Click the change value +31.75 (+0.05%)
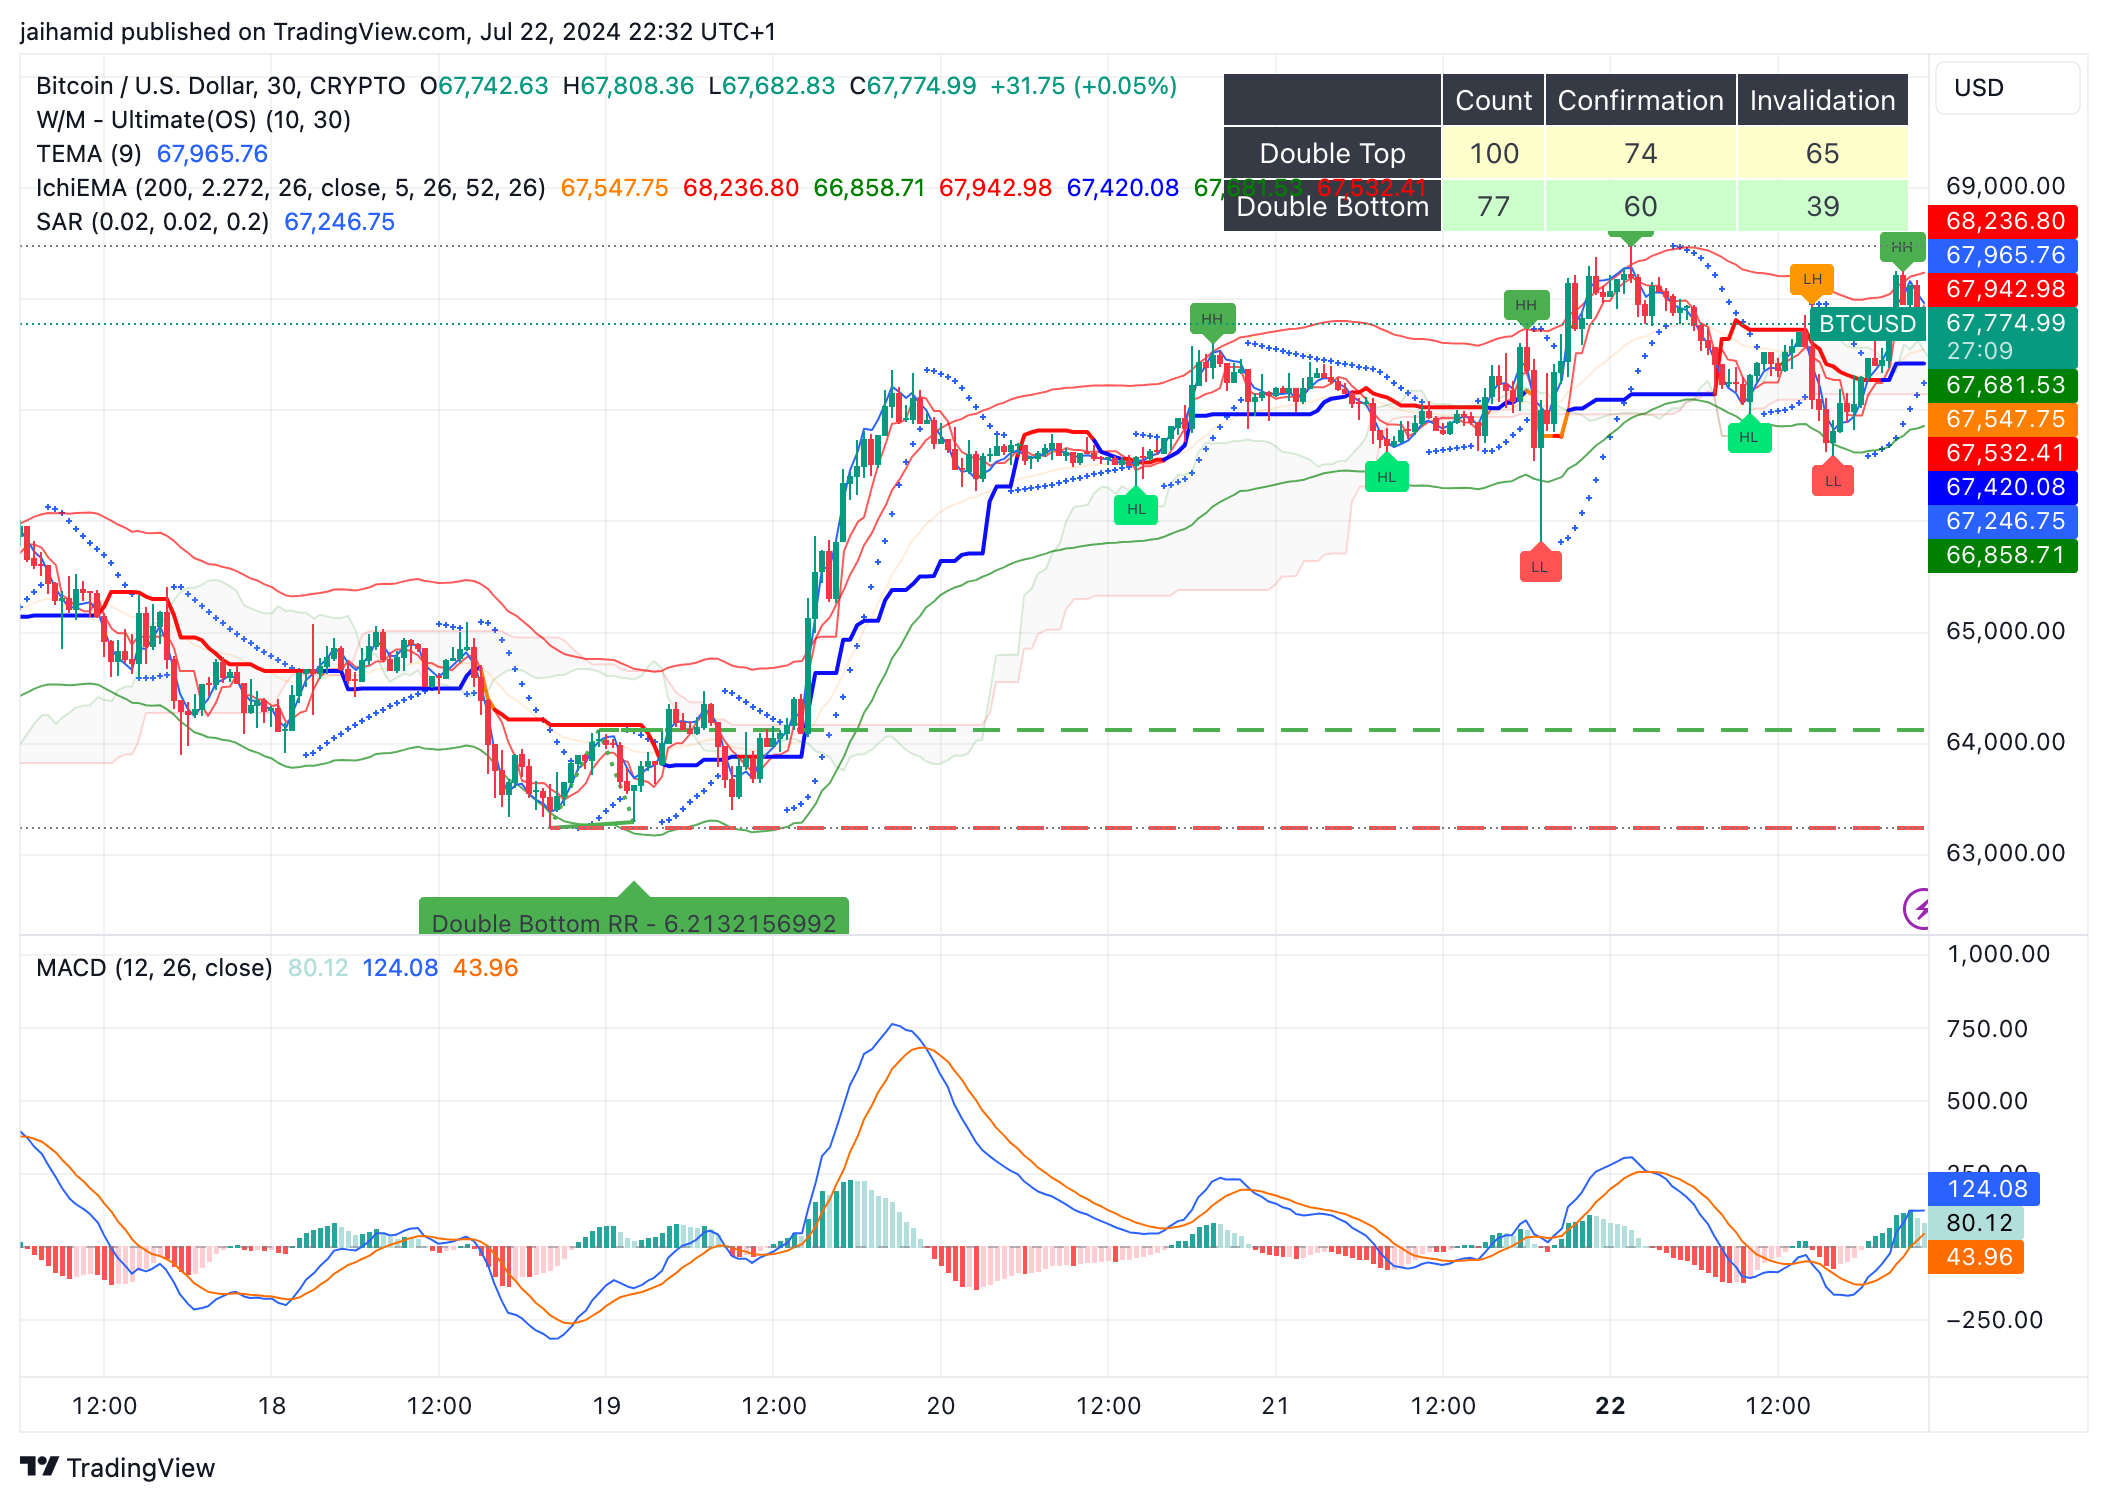The width and height of the screenshot is (2108, 1502). [x=1084, y=86]
